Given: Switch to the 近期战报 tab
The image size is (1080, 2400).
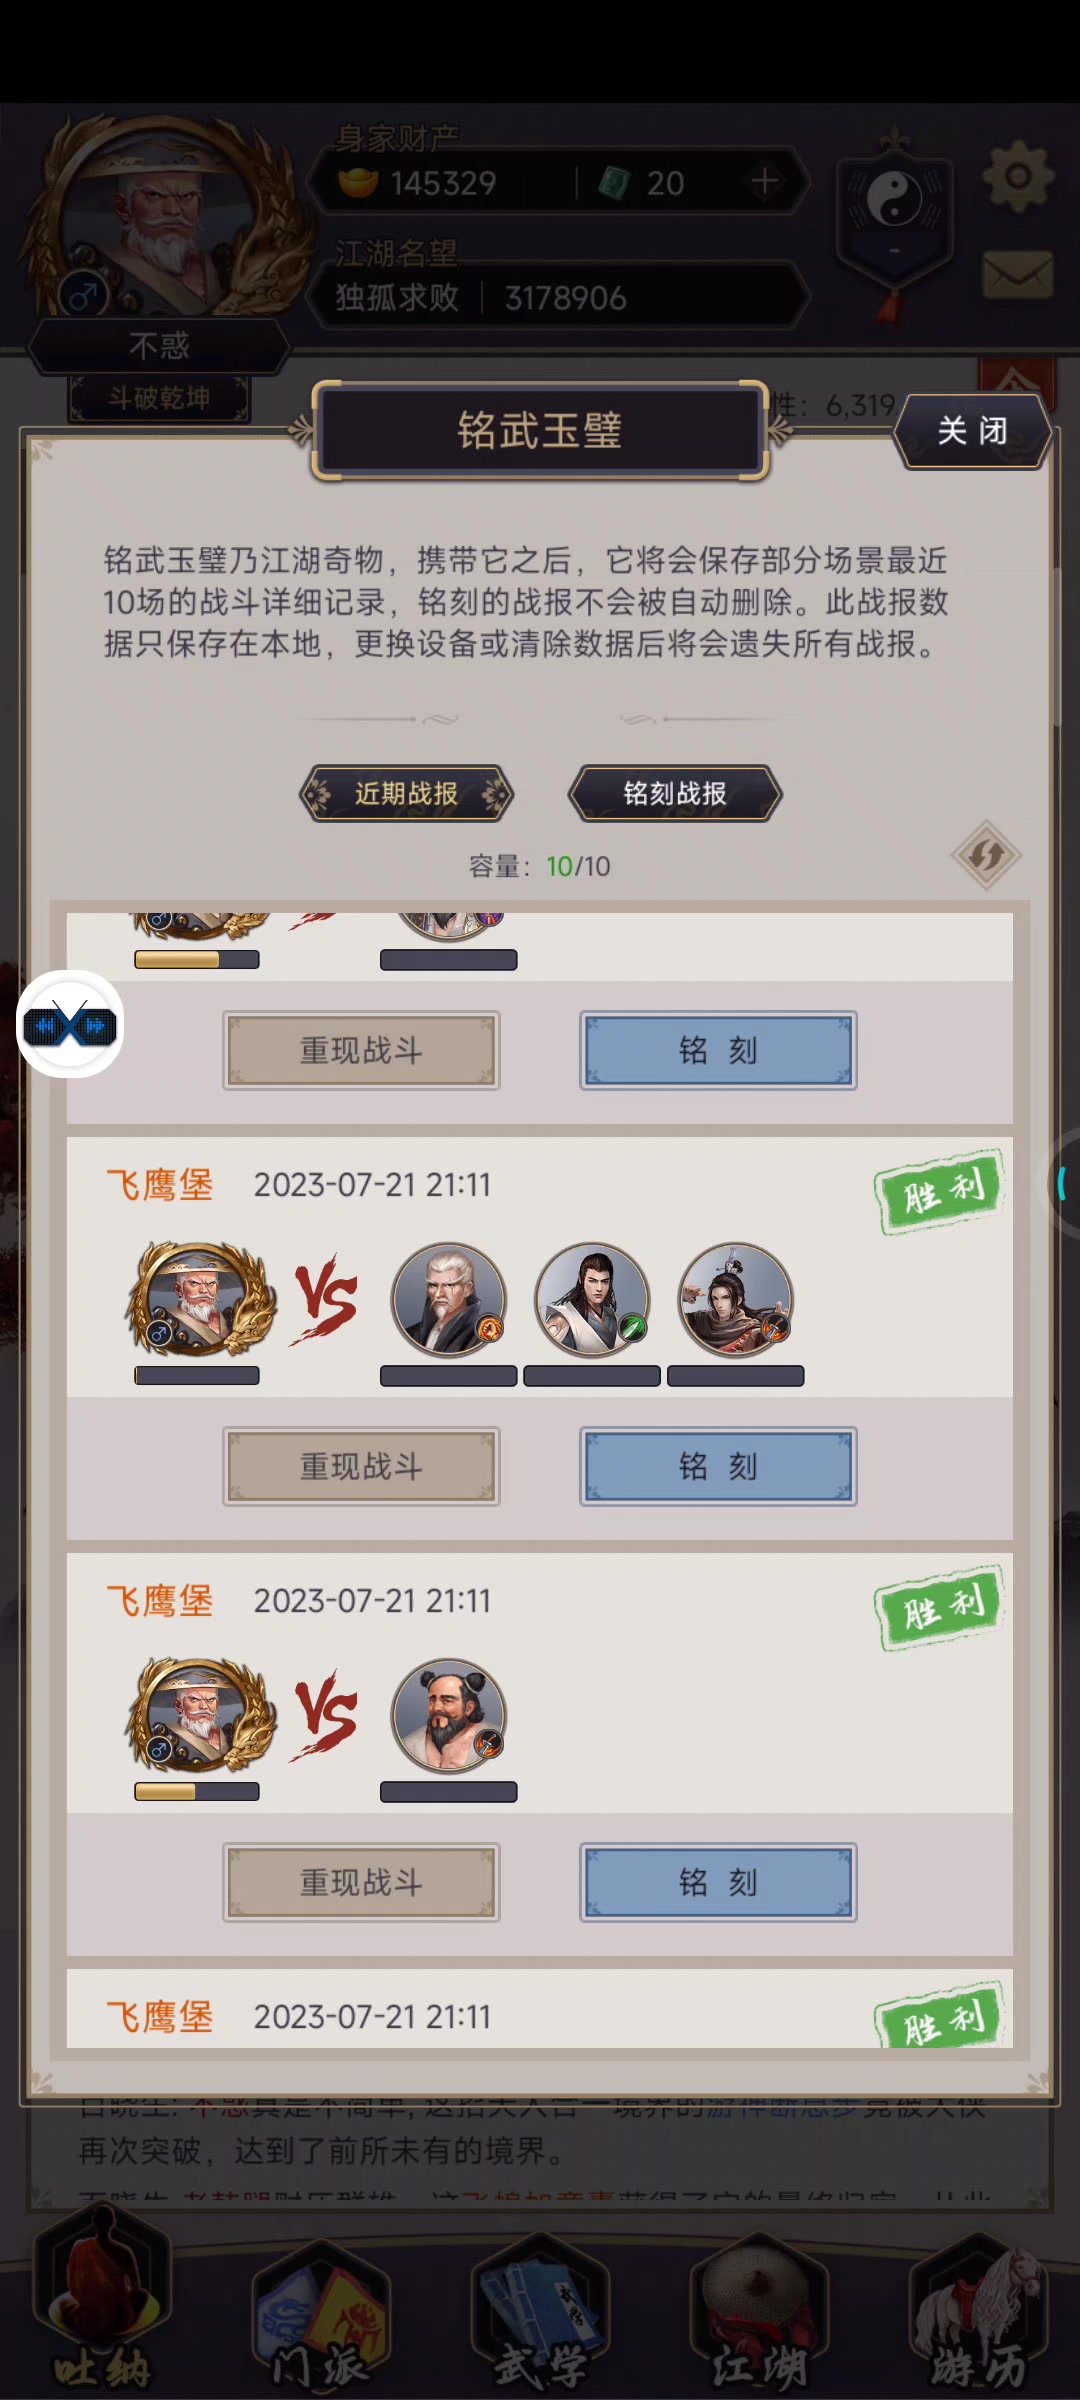Looking at the screenshot, I should pyautogui.click(x=406, y=794).
